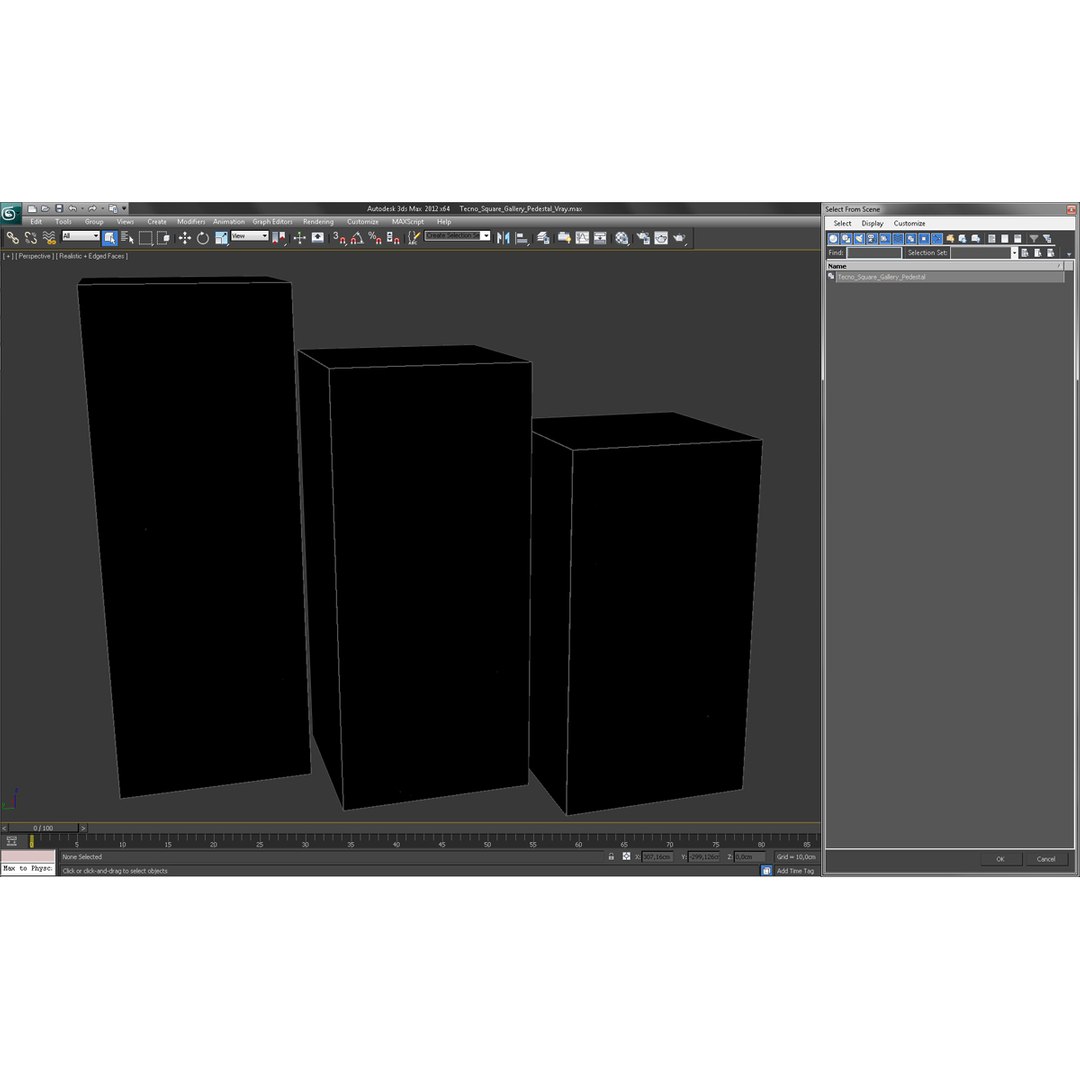Open the Curve Editor

click(583, 238)
